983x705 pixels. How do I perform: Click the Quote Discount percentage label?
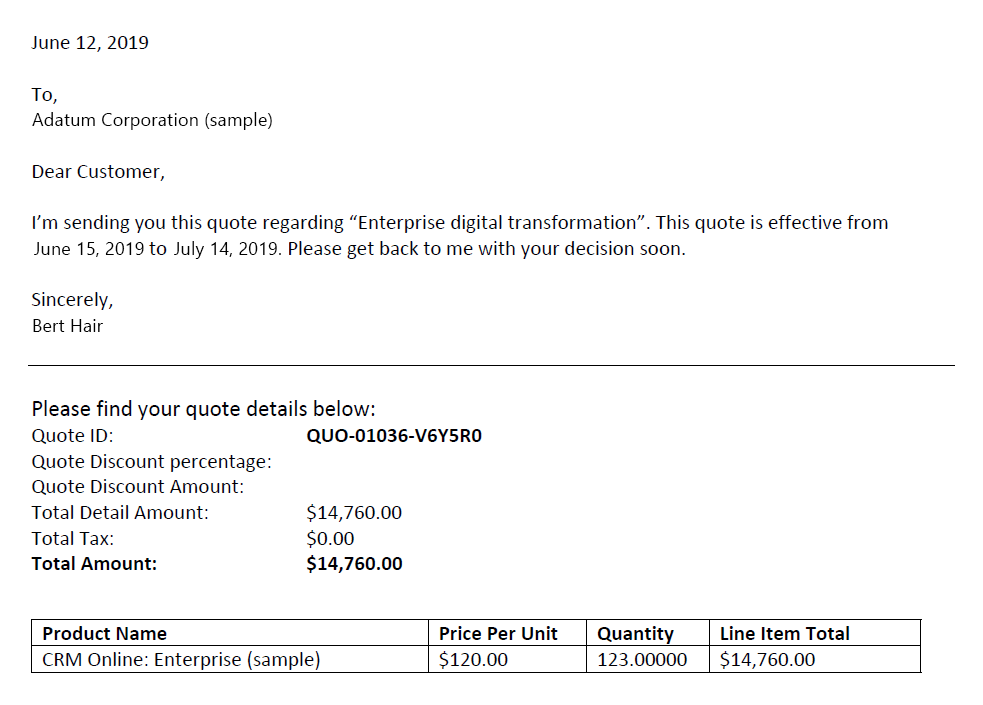pyautogui.click(x=151, y=462)
